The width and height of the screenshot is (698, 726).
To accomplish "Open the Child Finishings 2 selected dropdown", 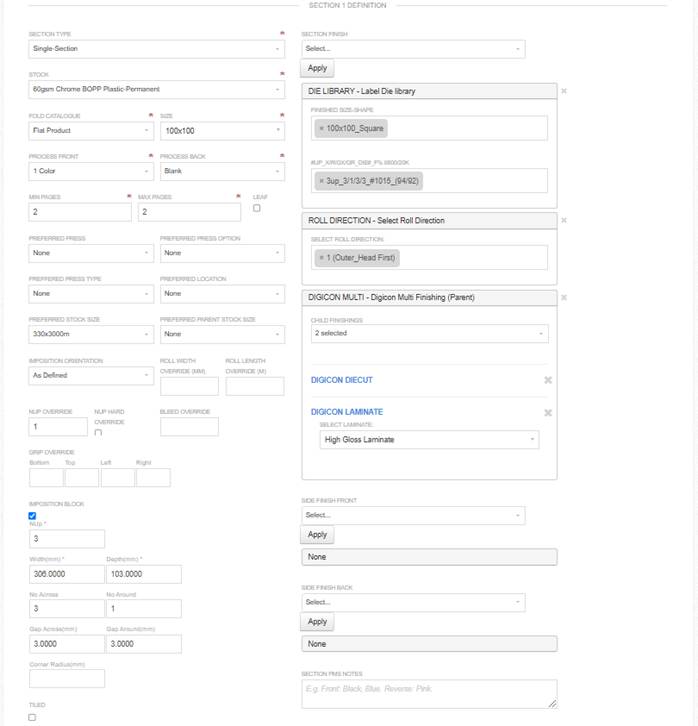I will pyautogui.click(x=430, y=333).
